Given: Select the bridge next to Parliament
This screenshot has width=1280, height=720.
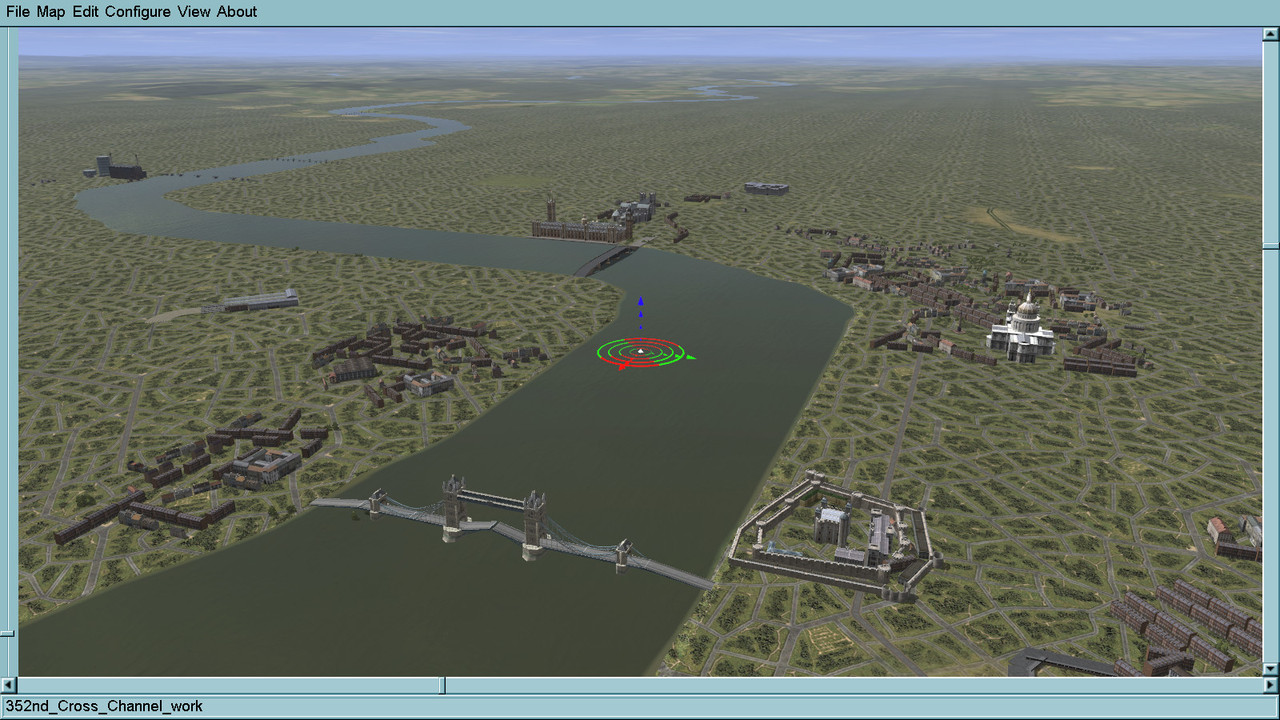Looking at the screenshot, I should point(605,258).
